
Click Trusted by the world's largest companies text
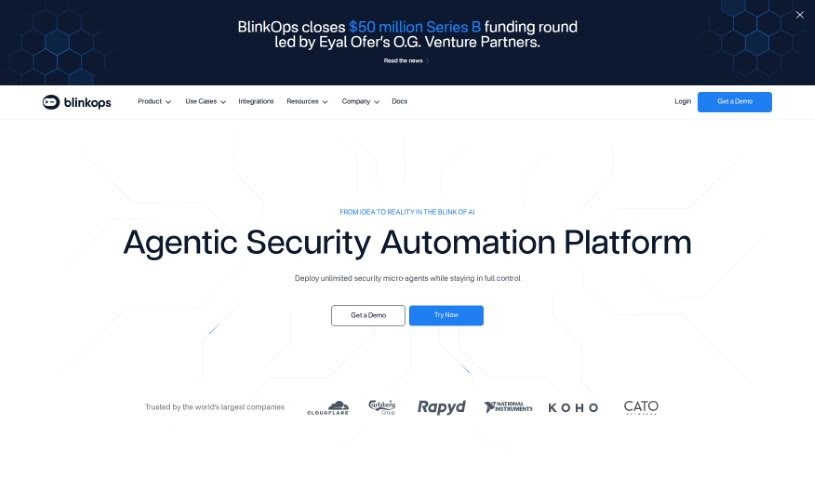pyautogui.click(x=215, y=407)
